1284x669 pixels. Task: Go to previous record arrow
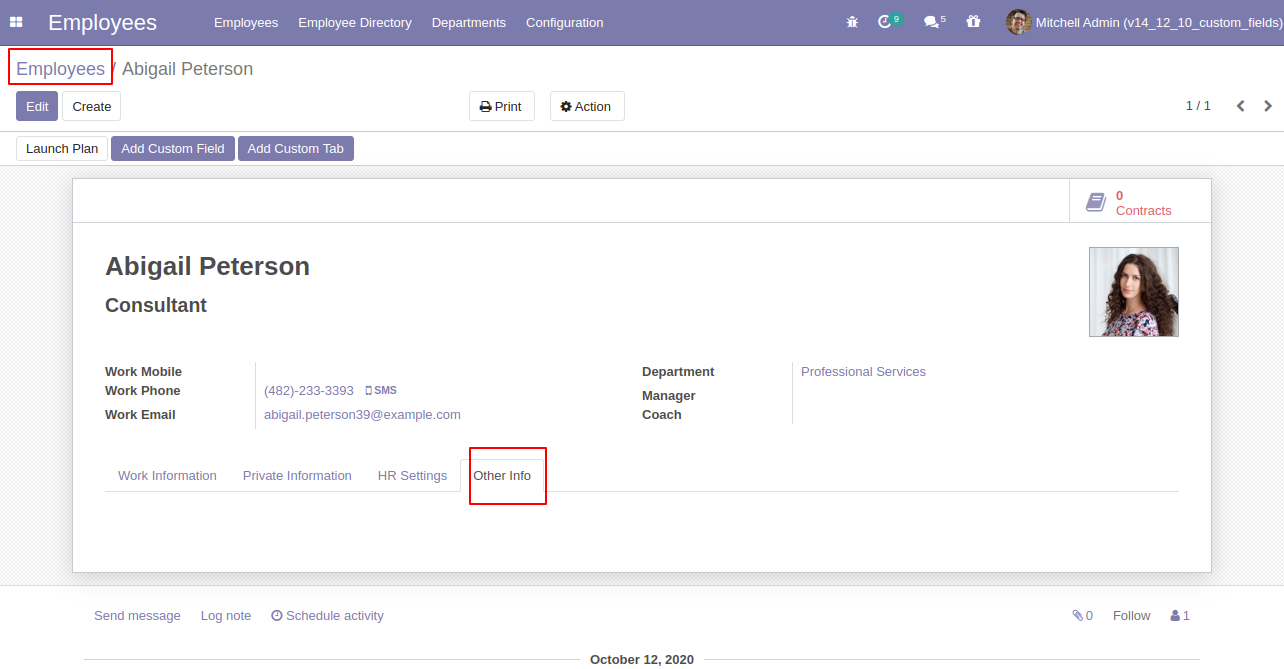pos(1240,106)
